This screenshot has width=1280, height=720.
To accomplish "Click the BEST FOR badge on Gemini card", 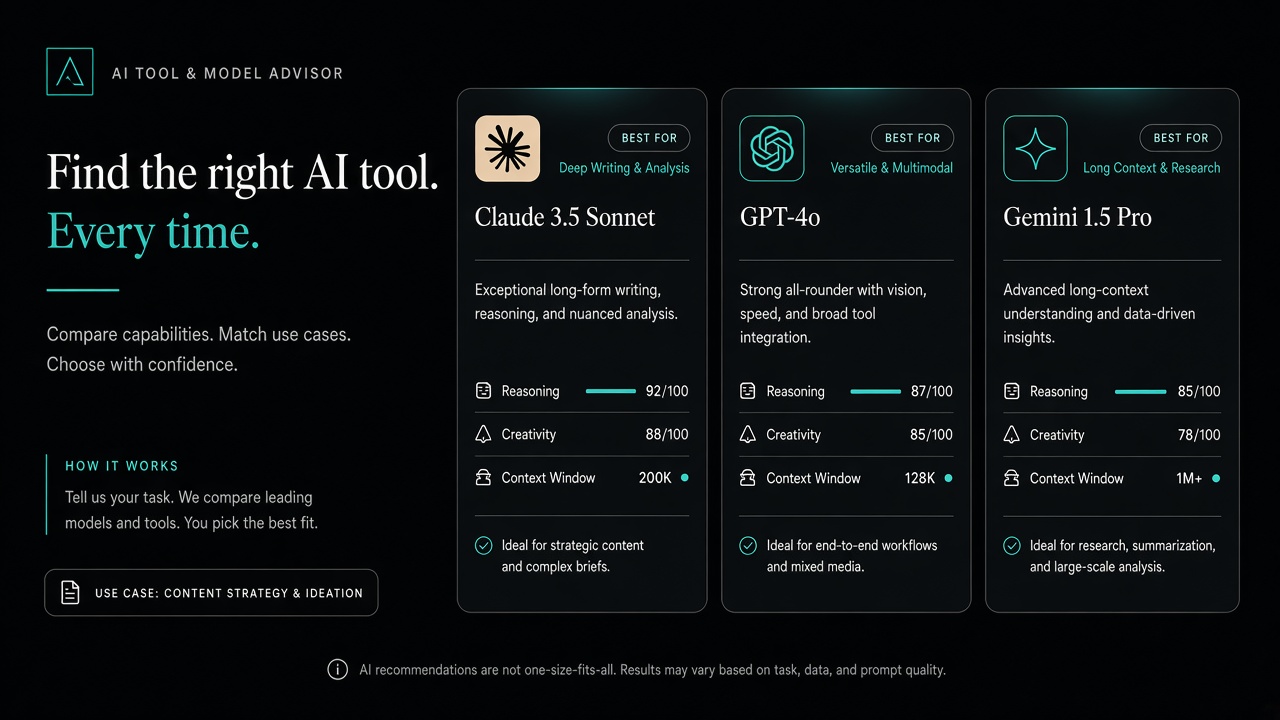I will point(1181,138).
